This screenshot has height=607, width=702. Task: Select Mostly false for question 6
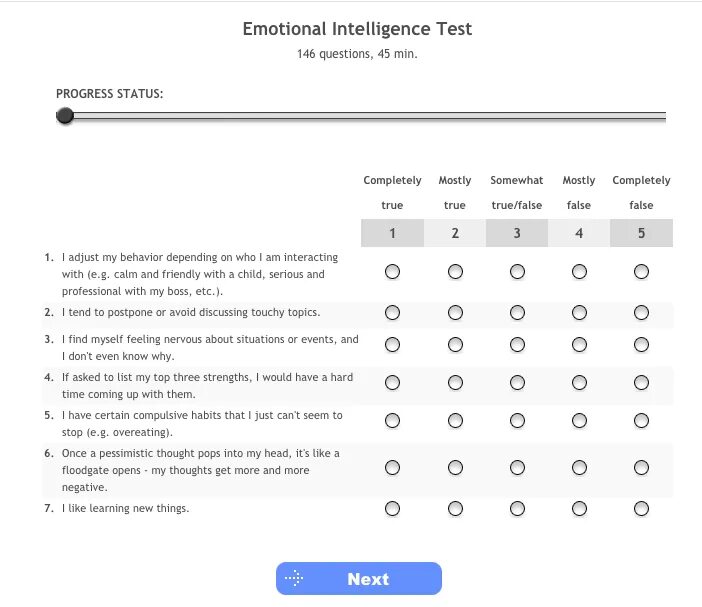[579, 467]
